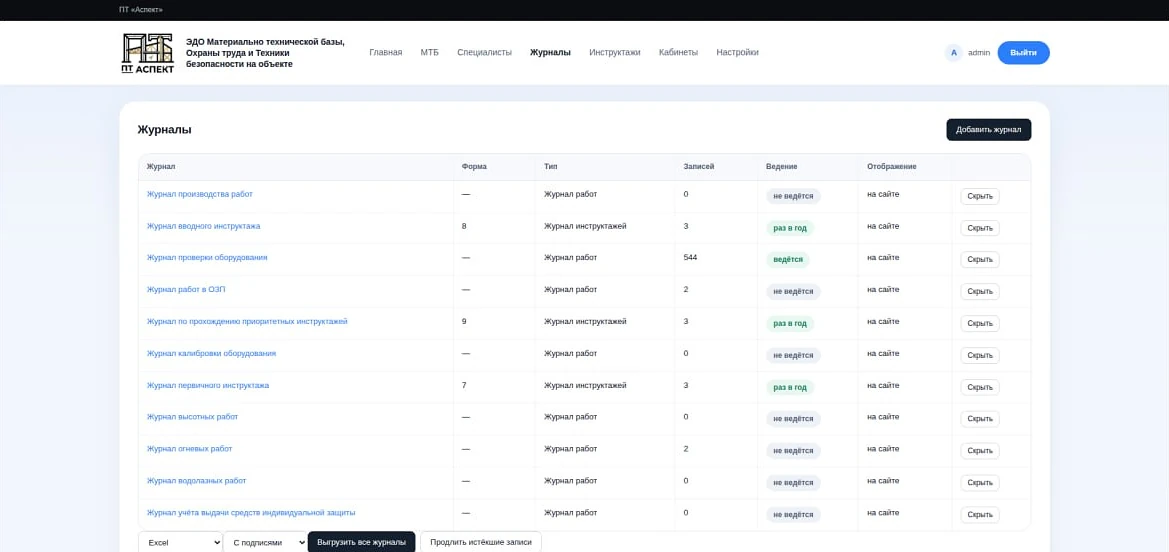Click the Выйти button
The width and height of the screenshot is (1169, 552).
1023,53
